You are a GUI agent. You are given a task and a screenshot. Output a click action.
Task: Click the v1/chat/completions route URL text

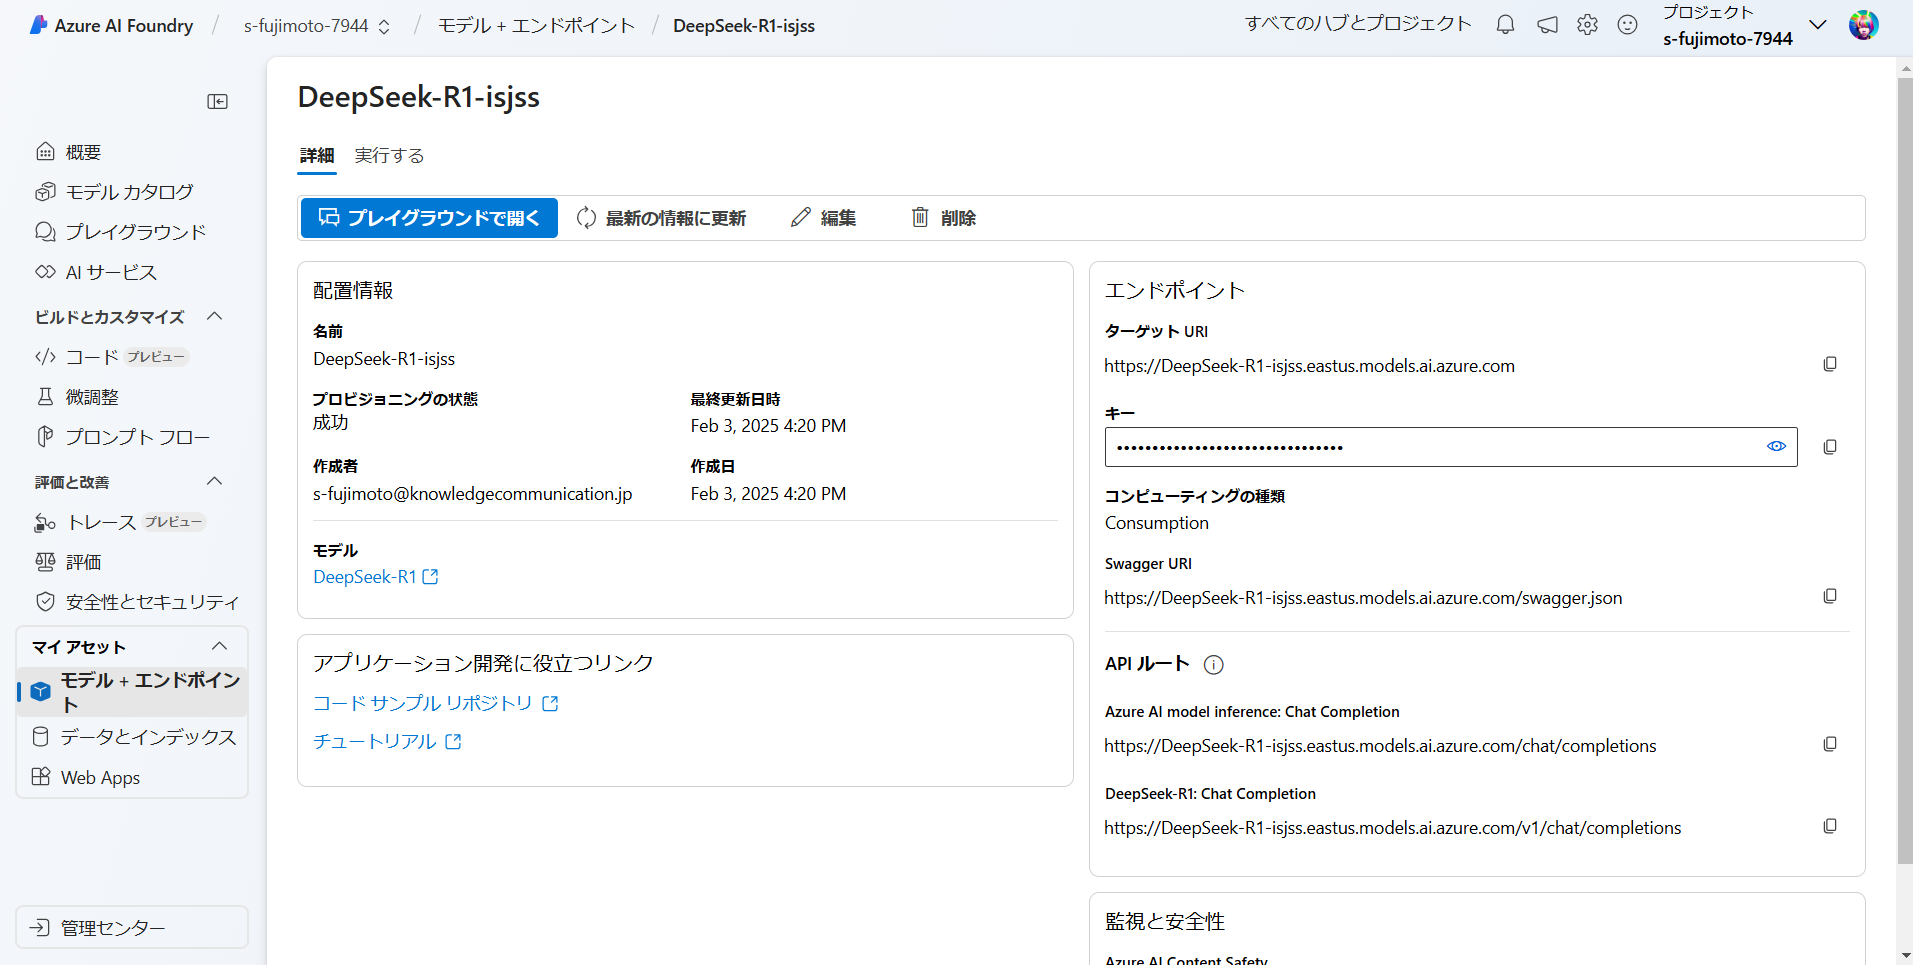pyautogui.click(x=1393, y=828)
